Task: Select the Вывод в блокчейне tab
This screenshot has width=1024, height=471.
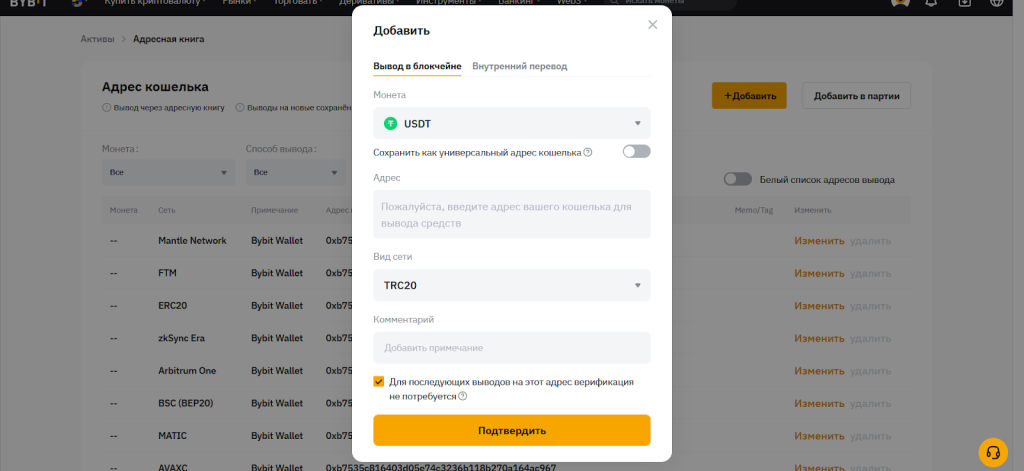Action: click(x=417, y=66)
